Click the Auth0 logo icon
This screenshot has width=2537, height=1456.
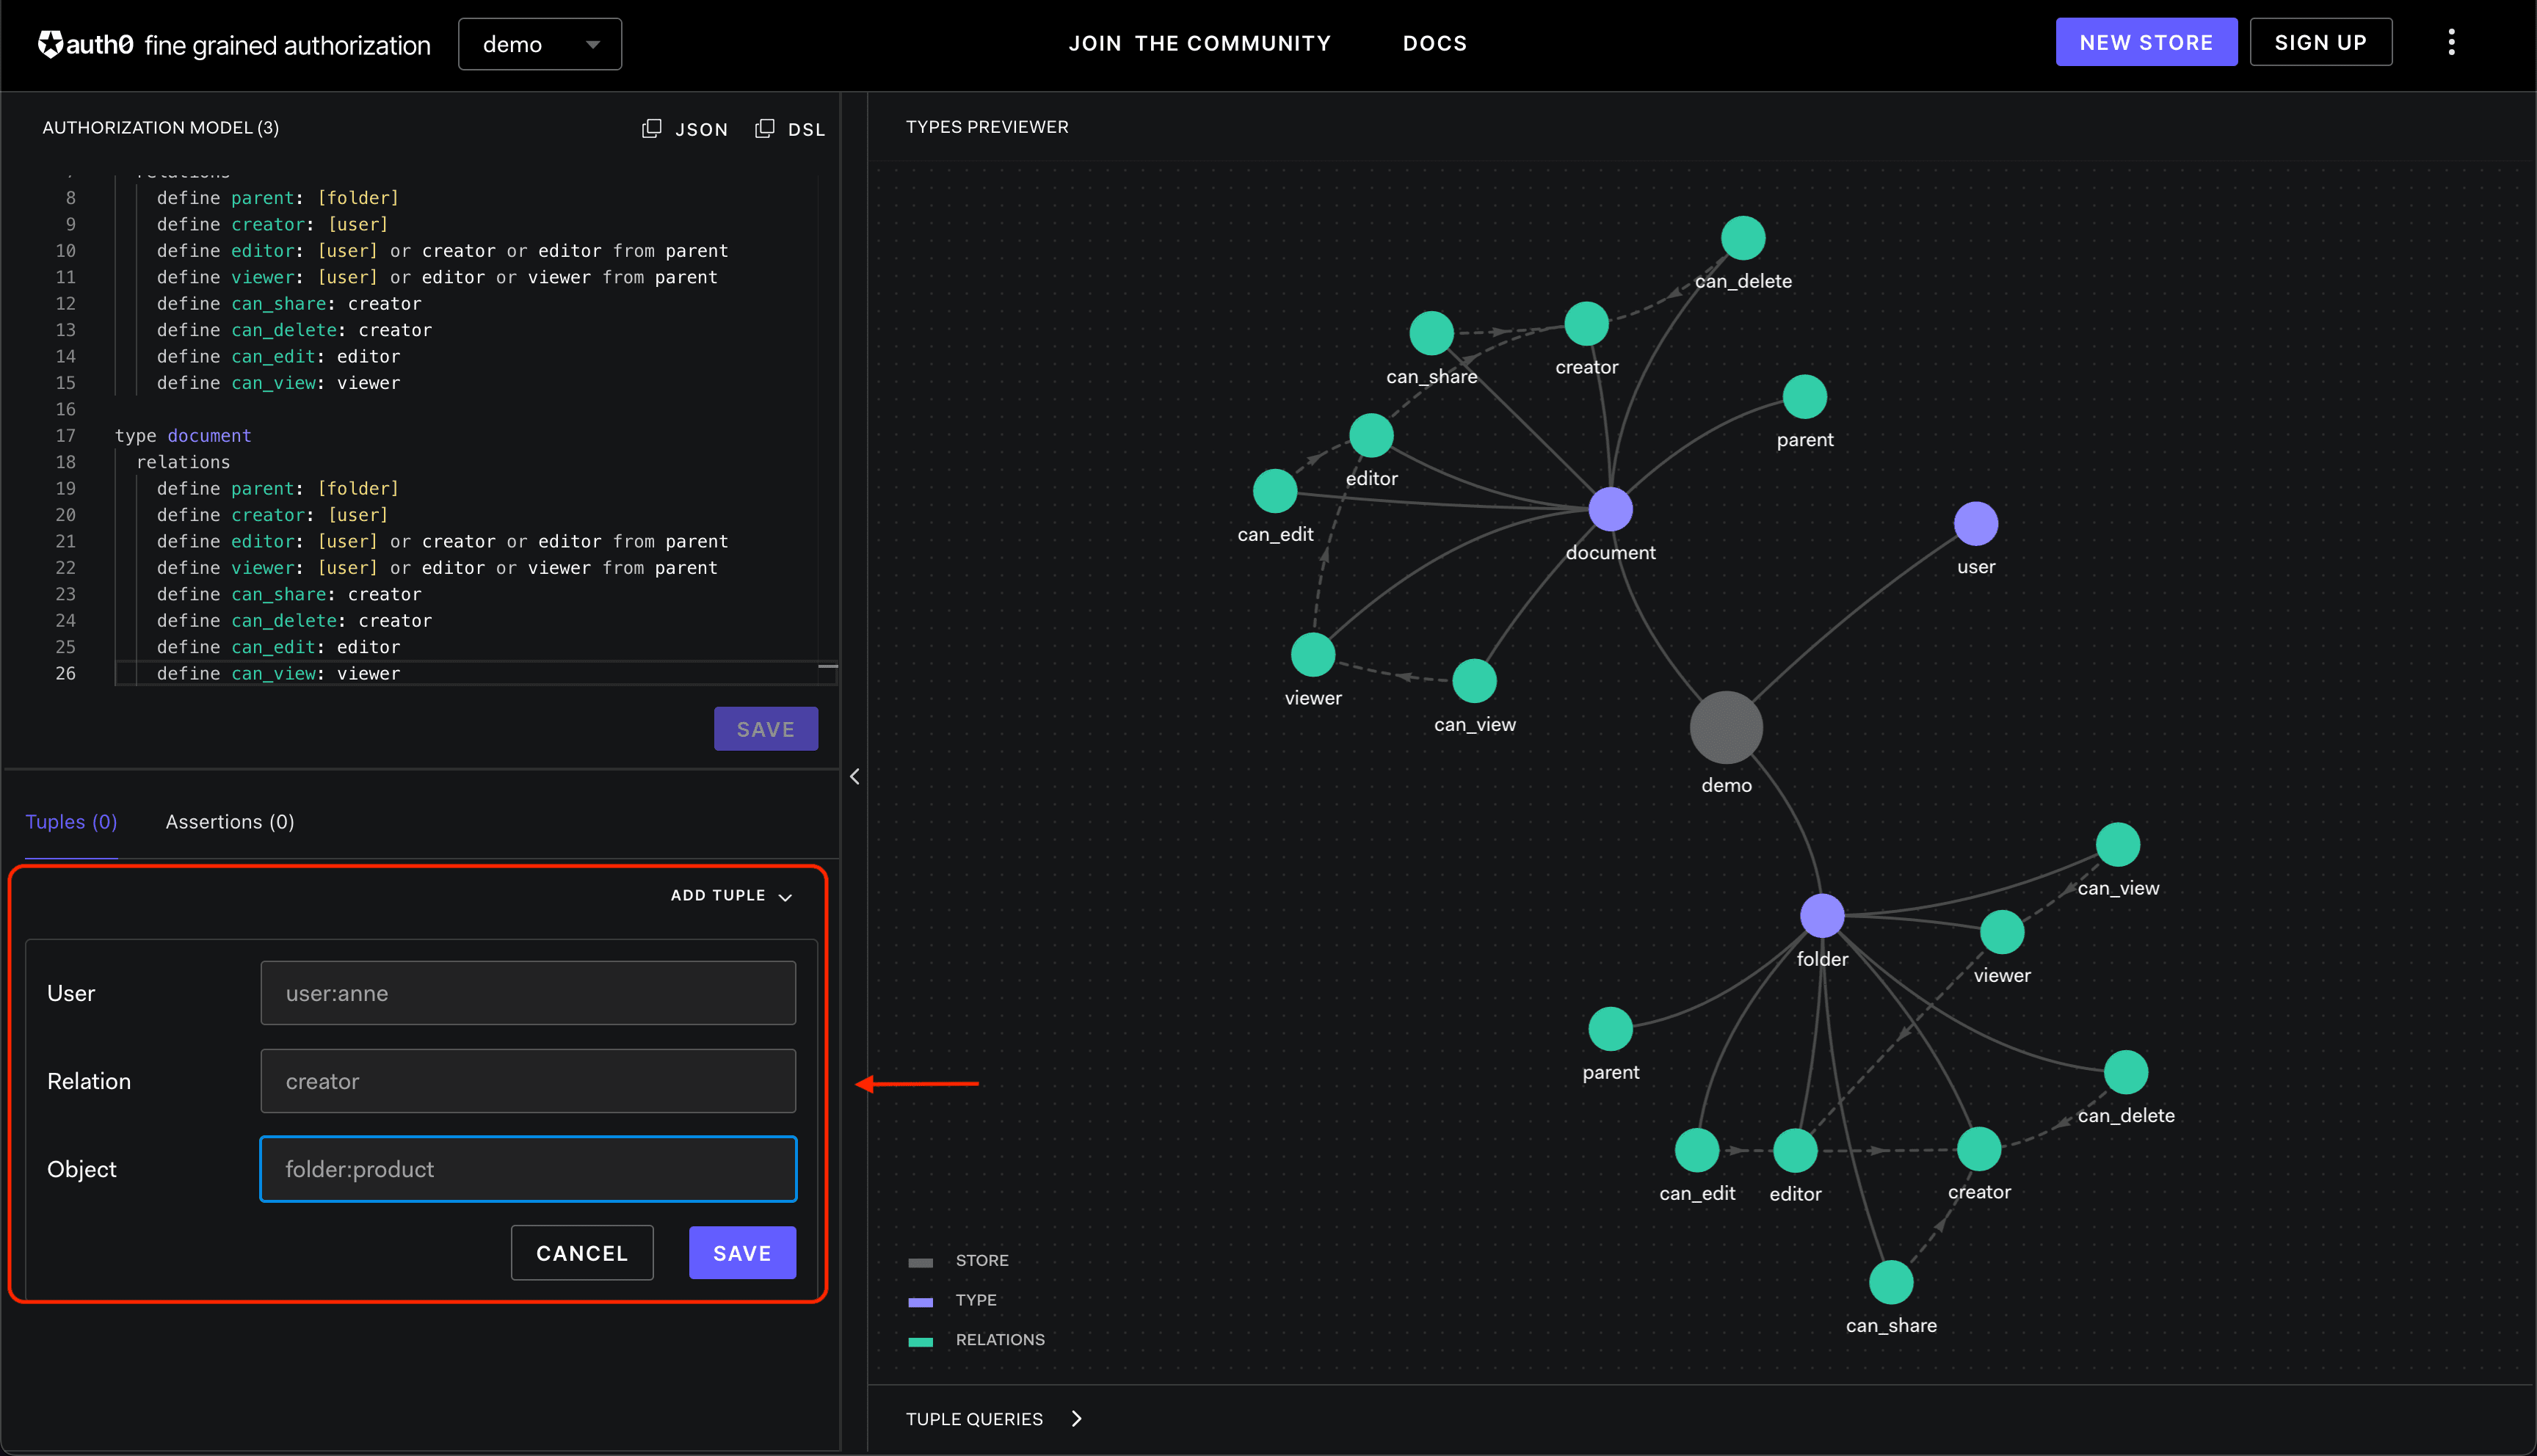(x=50, y=44)
